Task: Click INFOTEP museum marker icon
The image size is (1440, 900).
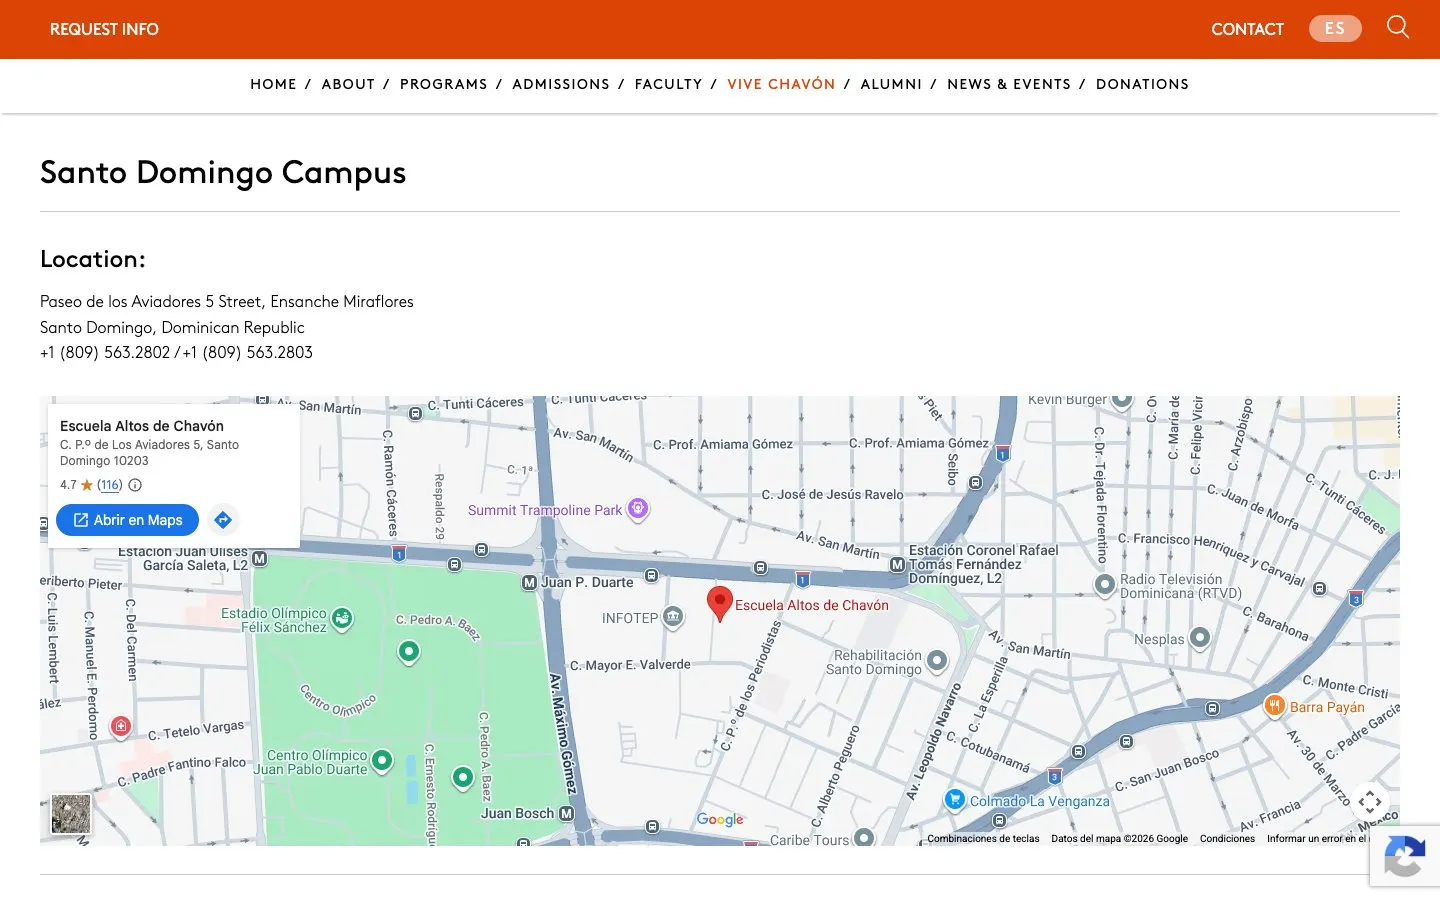Action: (673, 617)
